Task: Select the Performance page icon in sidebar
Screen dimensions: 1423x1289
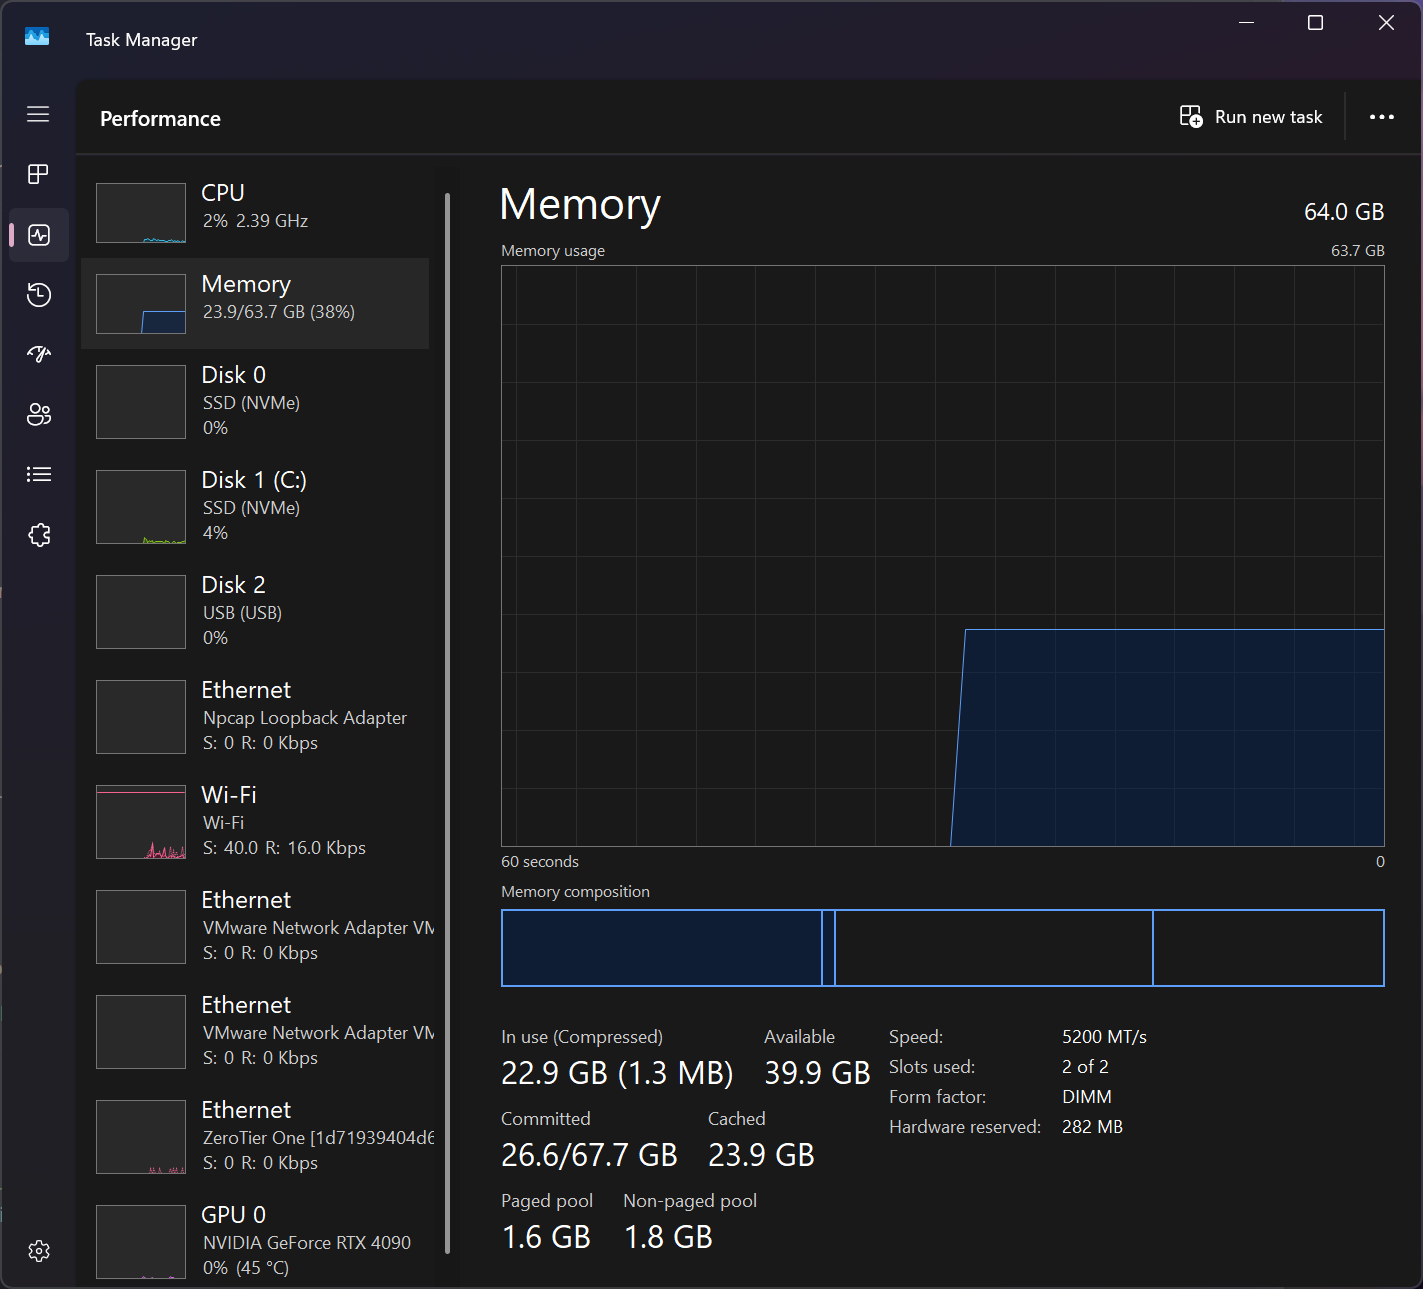Action: click(39, 235)
